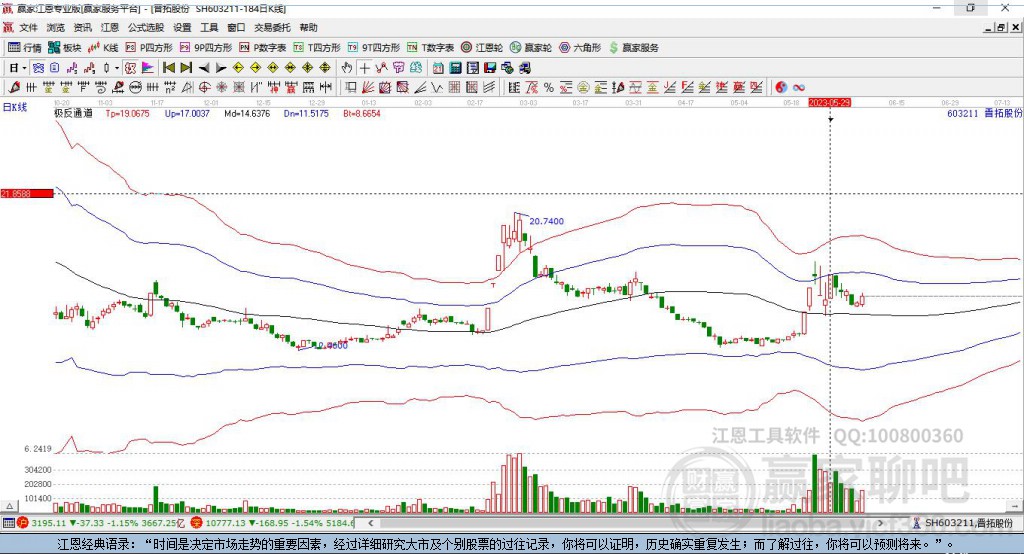Open the P四方形 tool

[x=149, y=48]
